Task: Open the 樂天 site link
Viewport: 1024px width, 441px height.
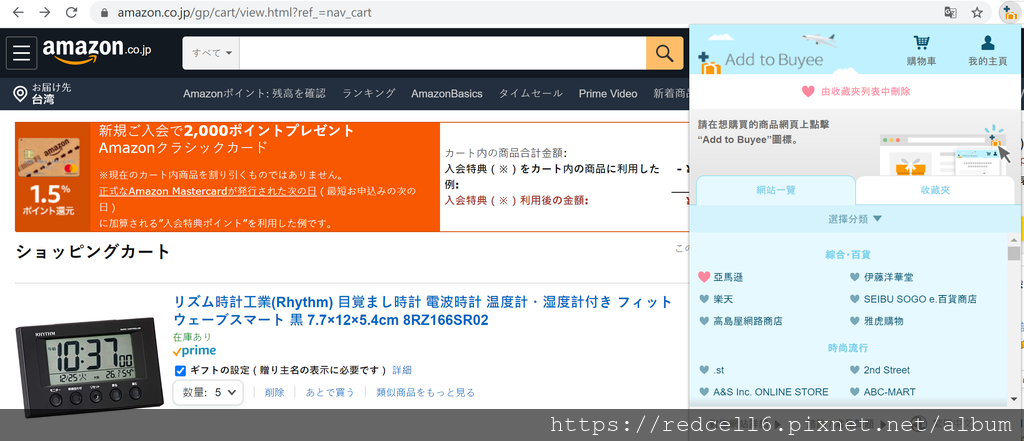Action: (x=723, y=299)
